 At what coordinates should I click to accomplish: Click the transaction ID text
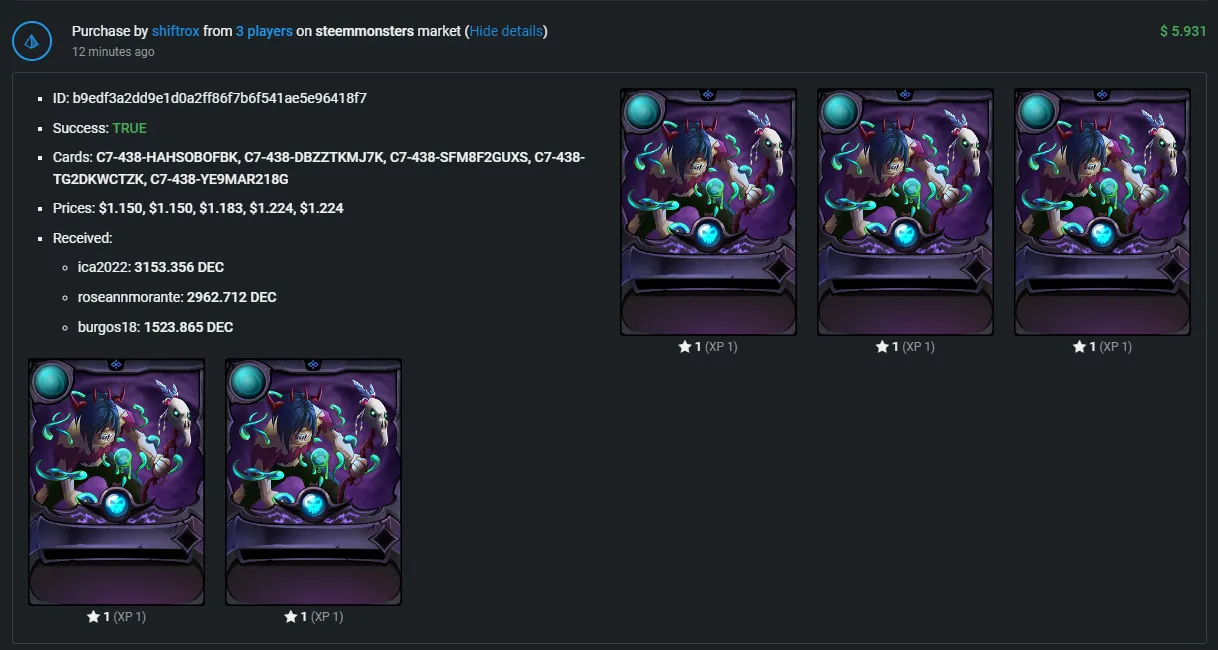pyautogui.click(x=210, y=98)
